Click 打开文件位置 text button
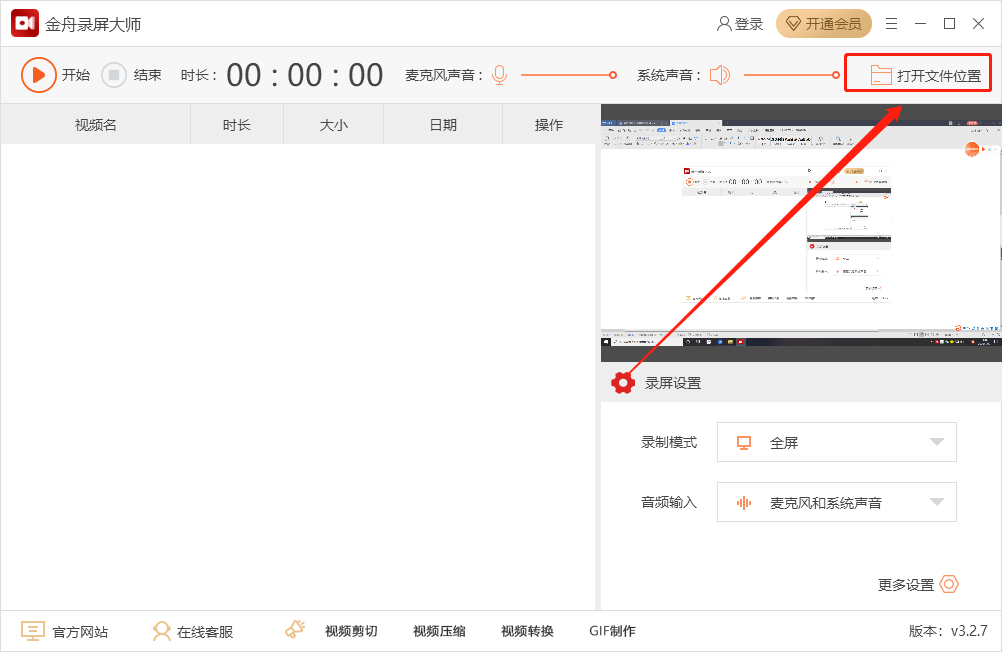The width and height of the screenshot is (1002, 652). coord(939,76)
